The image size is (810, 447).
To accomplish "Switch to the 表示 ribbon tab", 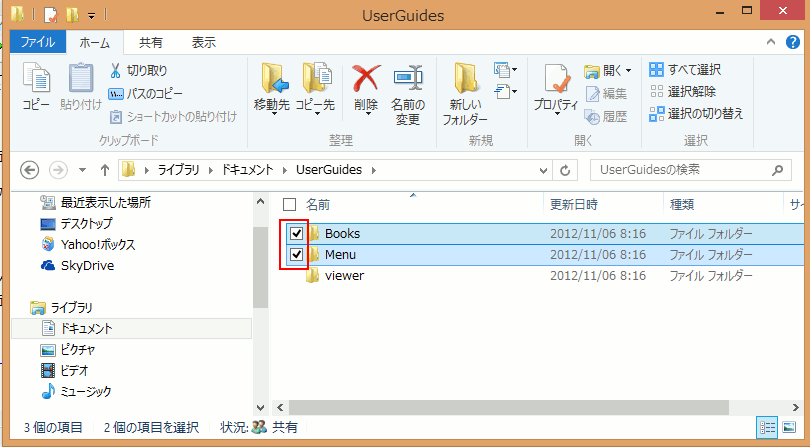I will click(203, 43).
